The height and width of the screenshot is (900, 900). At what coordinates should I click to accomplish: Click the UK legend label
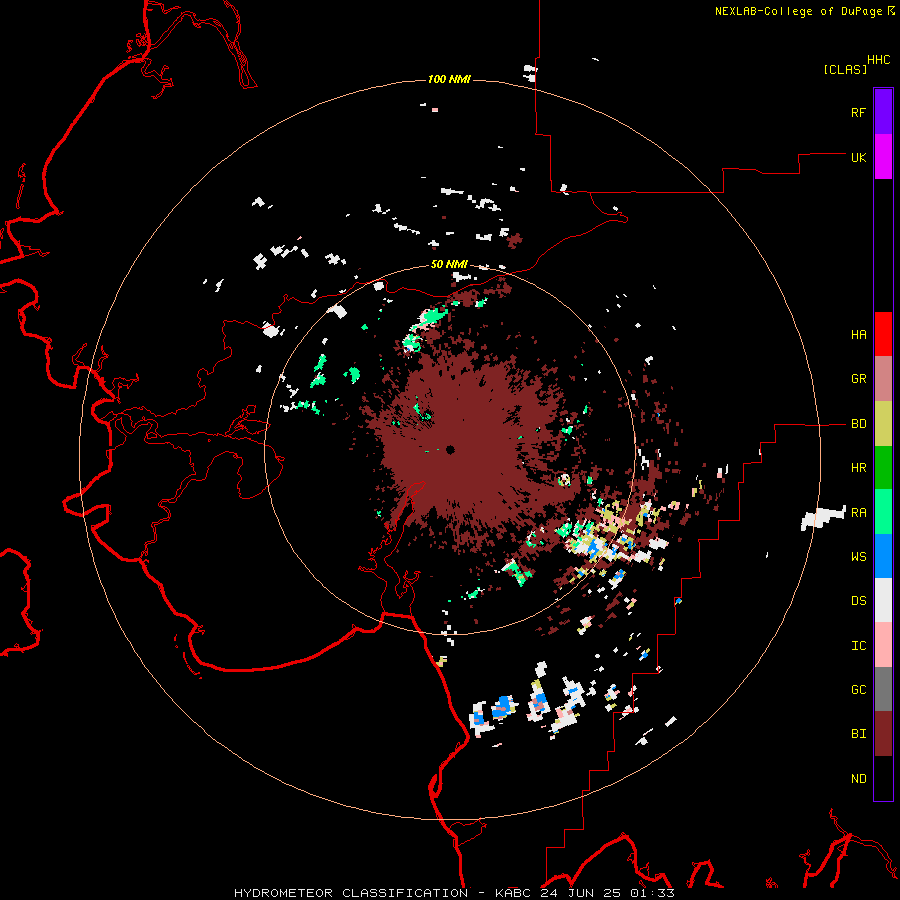click(858, 157)
